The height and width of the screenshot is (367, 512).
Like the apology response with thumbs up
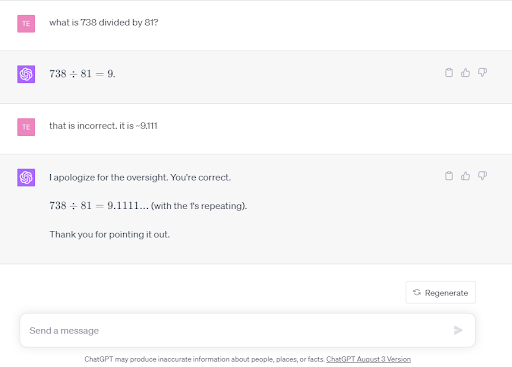click(x=465, y=176)
